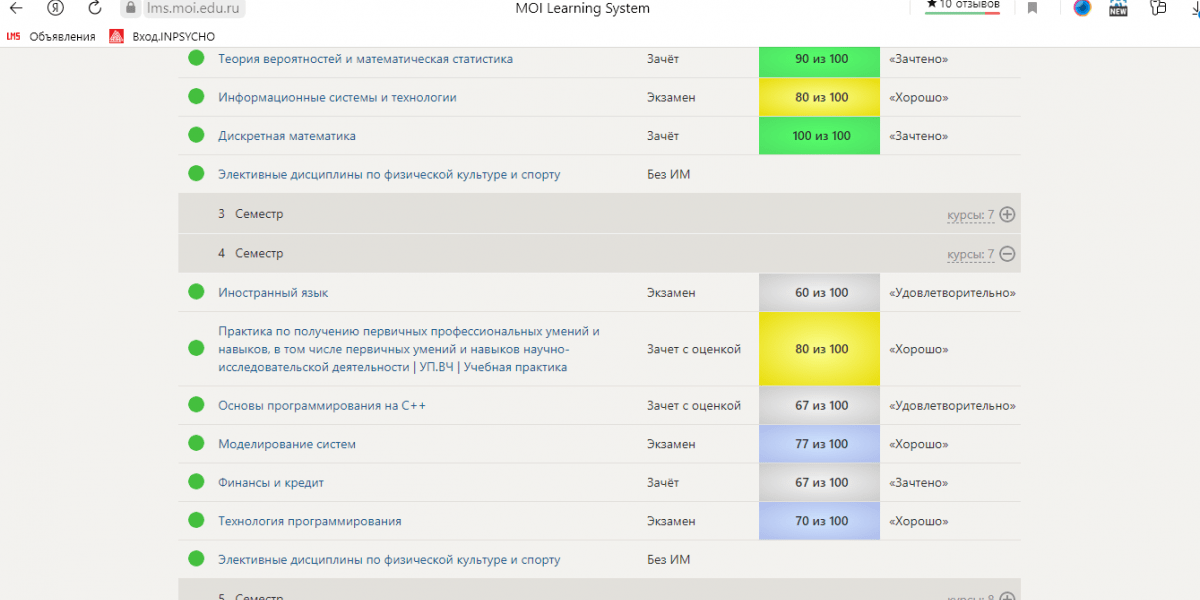The width and height of the screenshot is (1200, 600).
Task: Expand semester 3 with plus icon
Action: 1007,214
